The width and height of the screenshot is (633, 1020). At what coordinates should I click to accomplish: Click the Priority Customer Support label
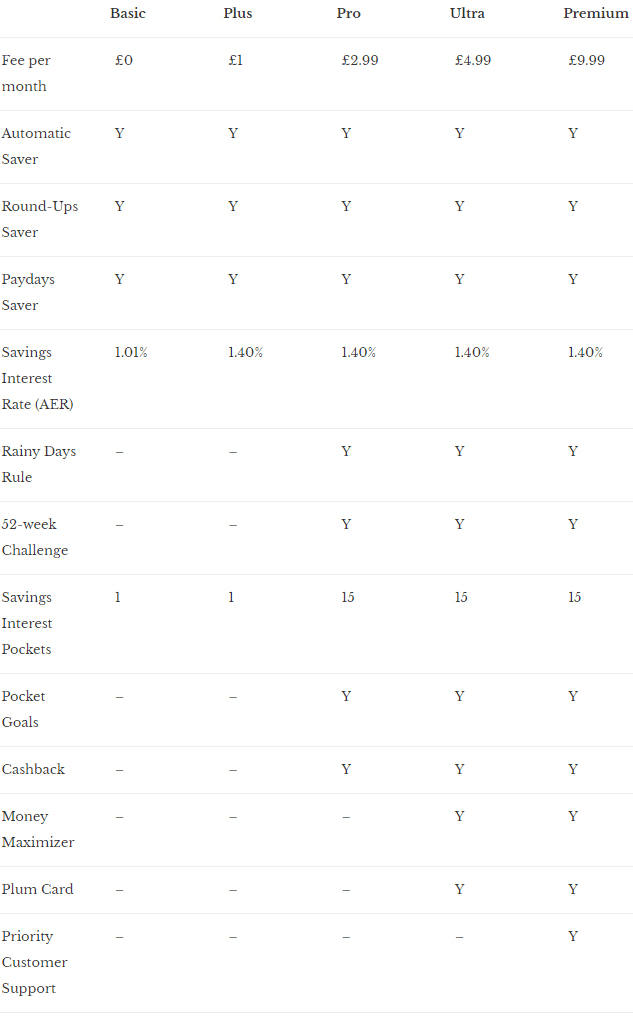click(x=34, y=961)
